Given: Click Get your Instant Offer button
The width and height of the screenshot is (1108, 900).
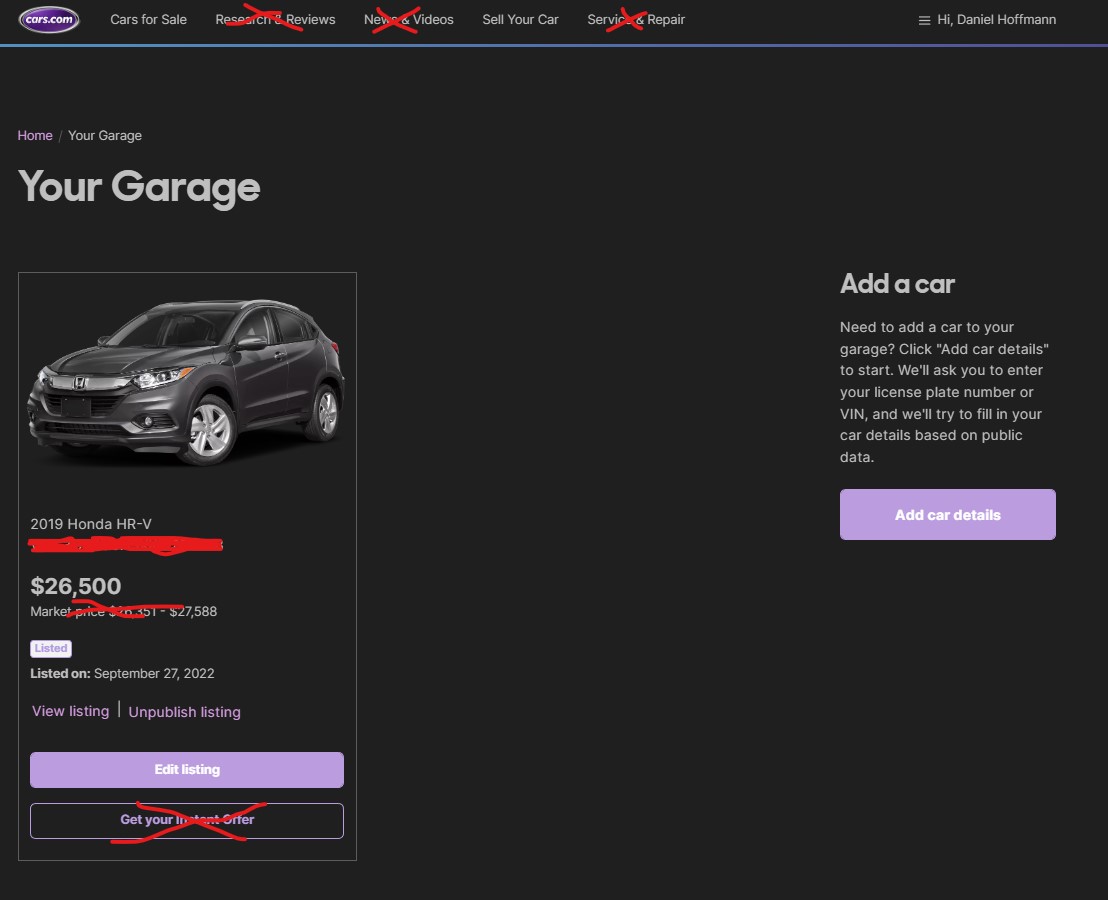Looking at the screenshot, I should tap(187, 821).
